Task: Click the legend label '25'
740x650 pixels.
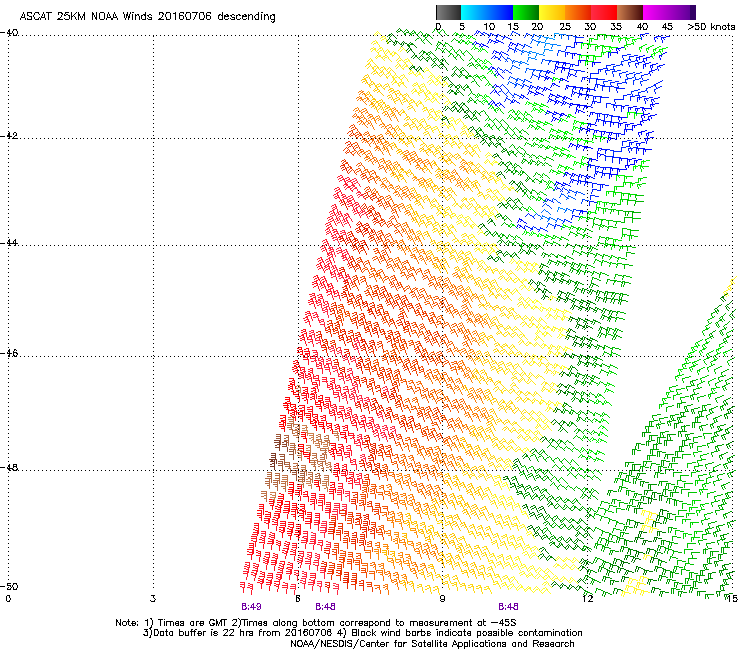Action: point(565,27)
